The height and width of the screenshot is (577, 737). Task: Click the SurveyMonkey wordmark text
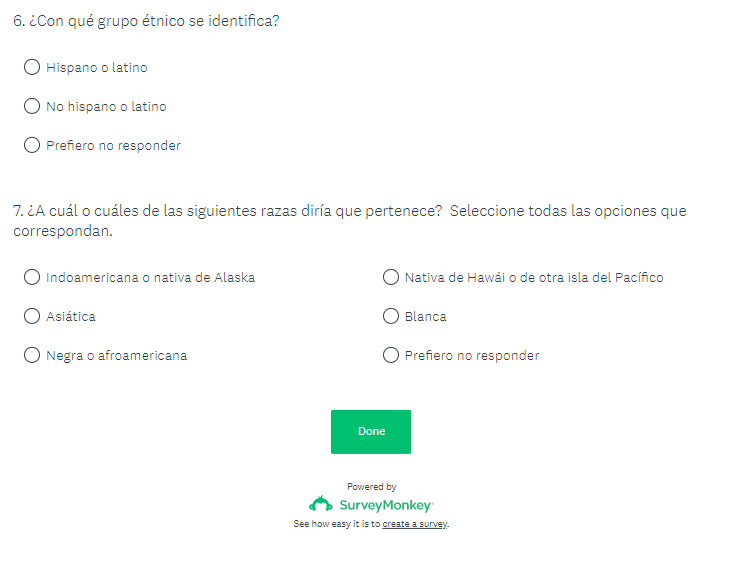pos(386,505)
